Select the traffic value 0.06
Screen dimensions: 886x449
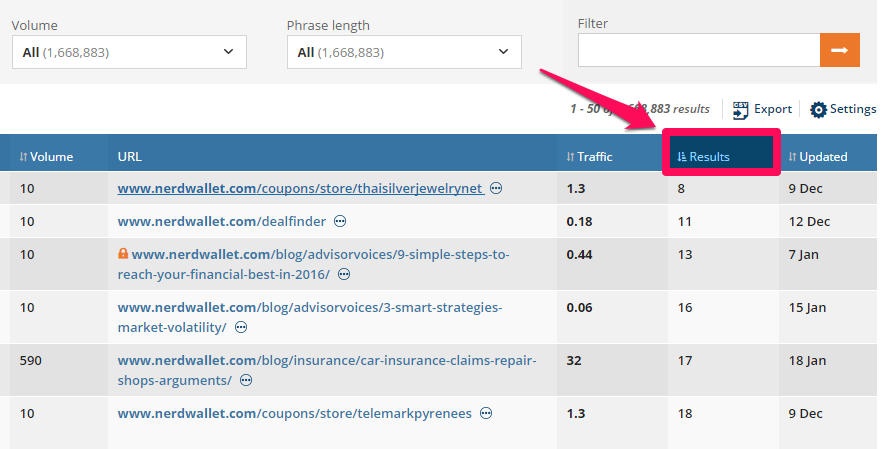pyautogui.click(x=579, y=308)
